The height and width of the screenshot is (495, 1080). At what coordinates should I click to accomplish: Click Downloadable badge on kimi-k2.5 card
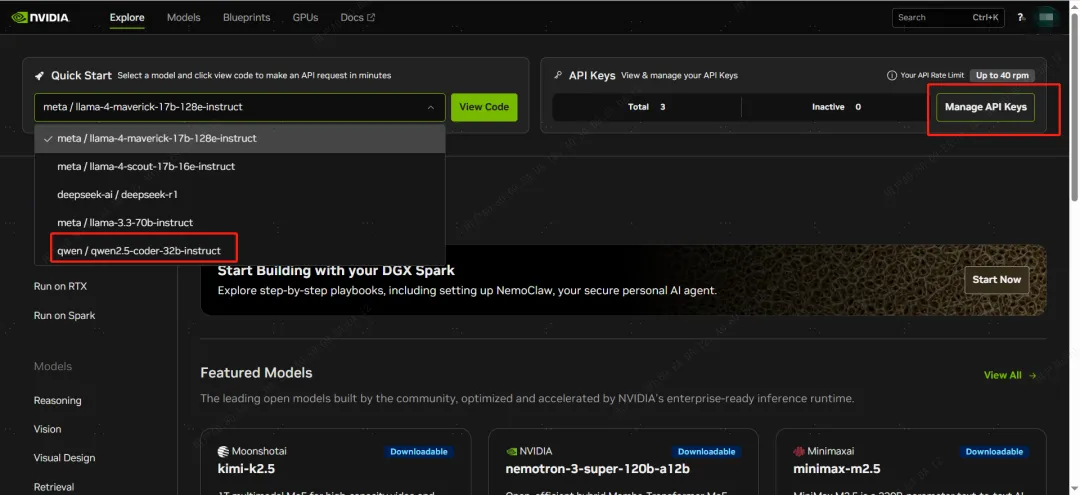coord(419,452)
